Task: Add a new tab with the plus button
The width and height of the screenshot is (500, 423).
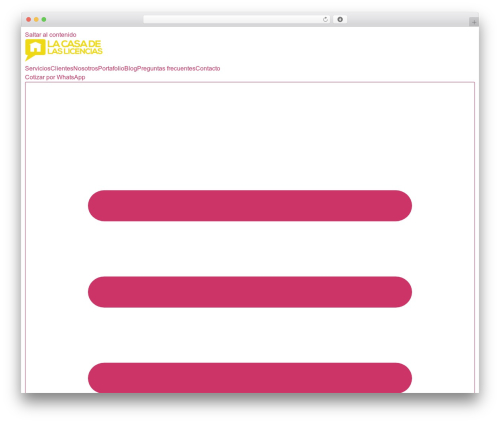Action: pos(474,22)
